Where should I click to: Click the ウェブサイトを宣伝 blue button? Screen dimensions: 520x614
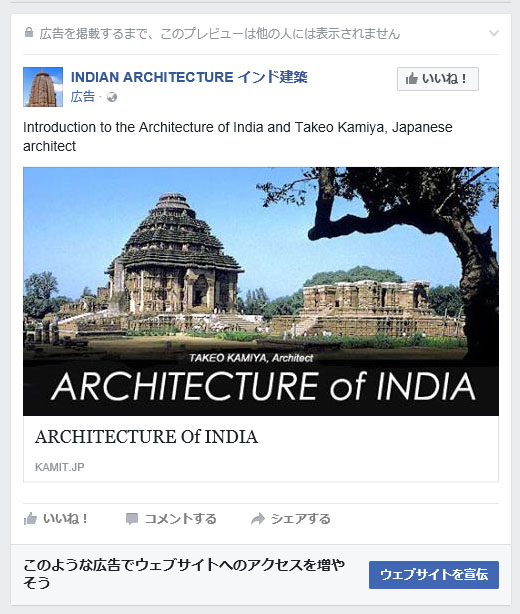tap(434, 575)
